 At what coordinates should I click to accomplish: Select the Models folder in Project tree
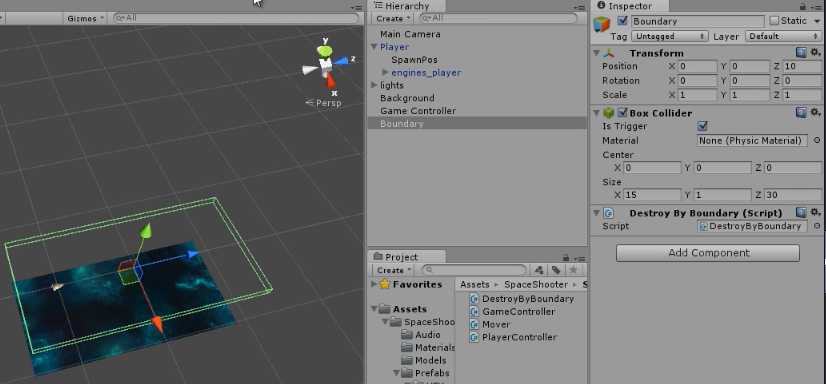(x=424, y=360)
